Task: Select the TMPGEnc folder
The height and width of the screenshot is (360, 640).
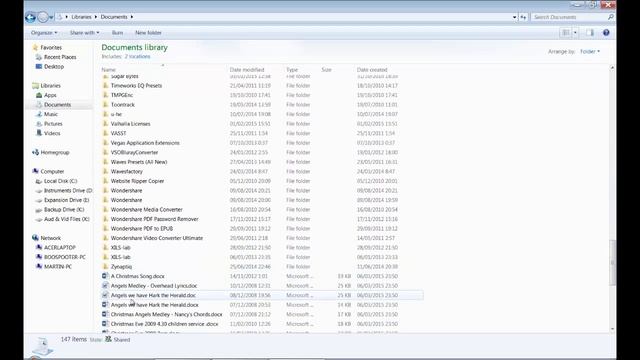Action: tap(122, 95)
